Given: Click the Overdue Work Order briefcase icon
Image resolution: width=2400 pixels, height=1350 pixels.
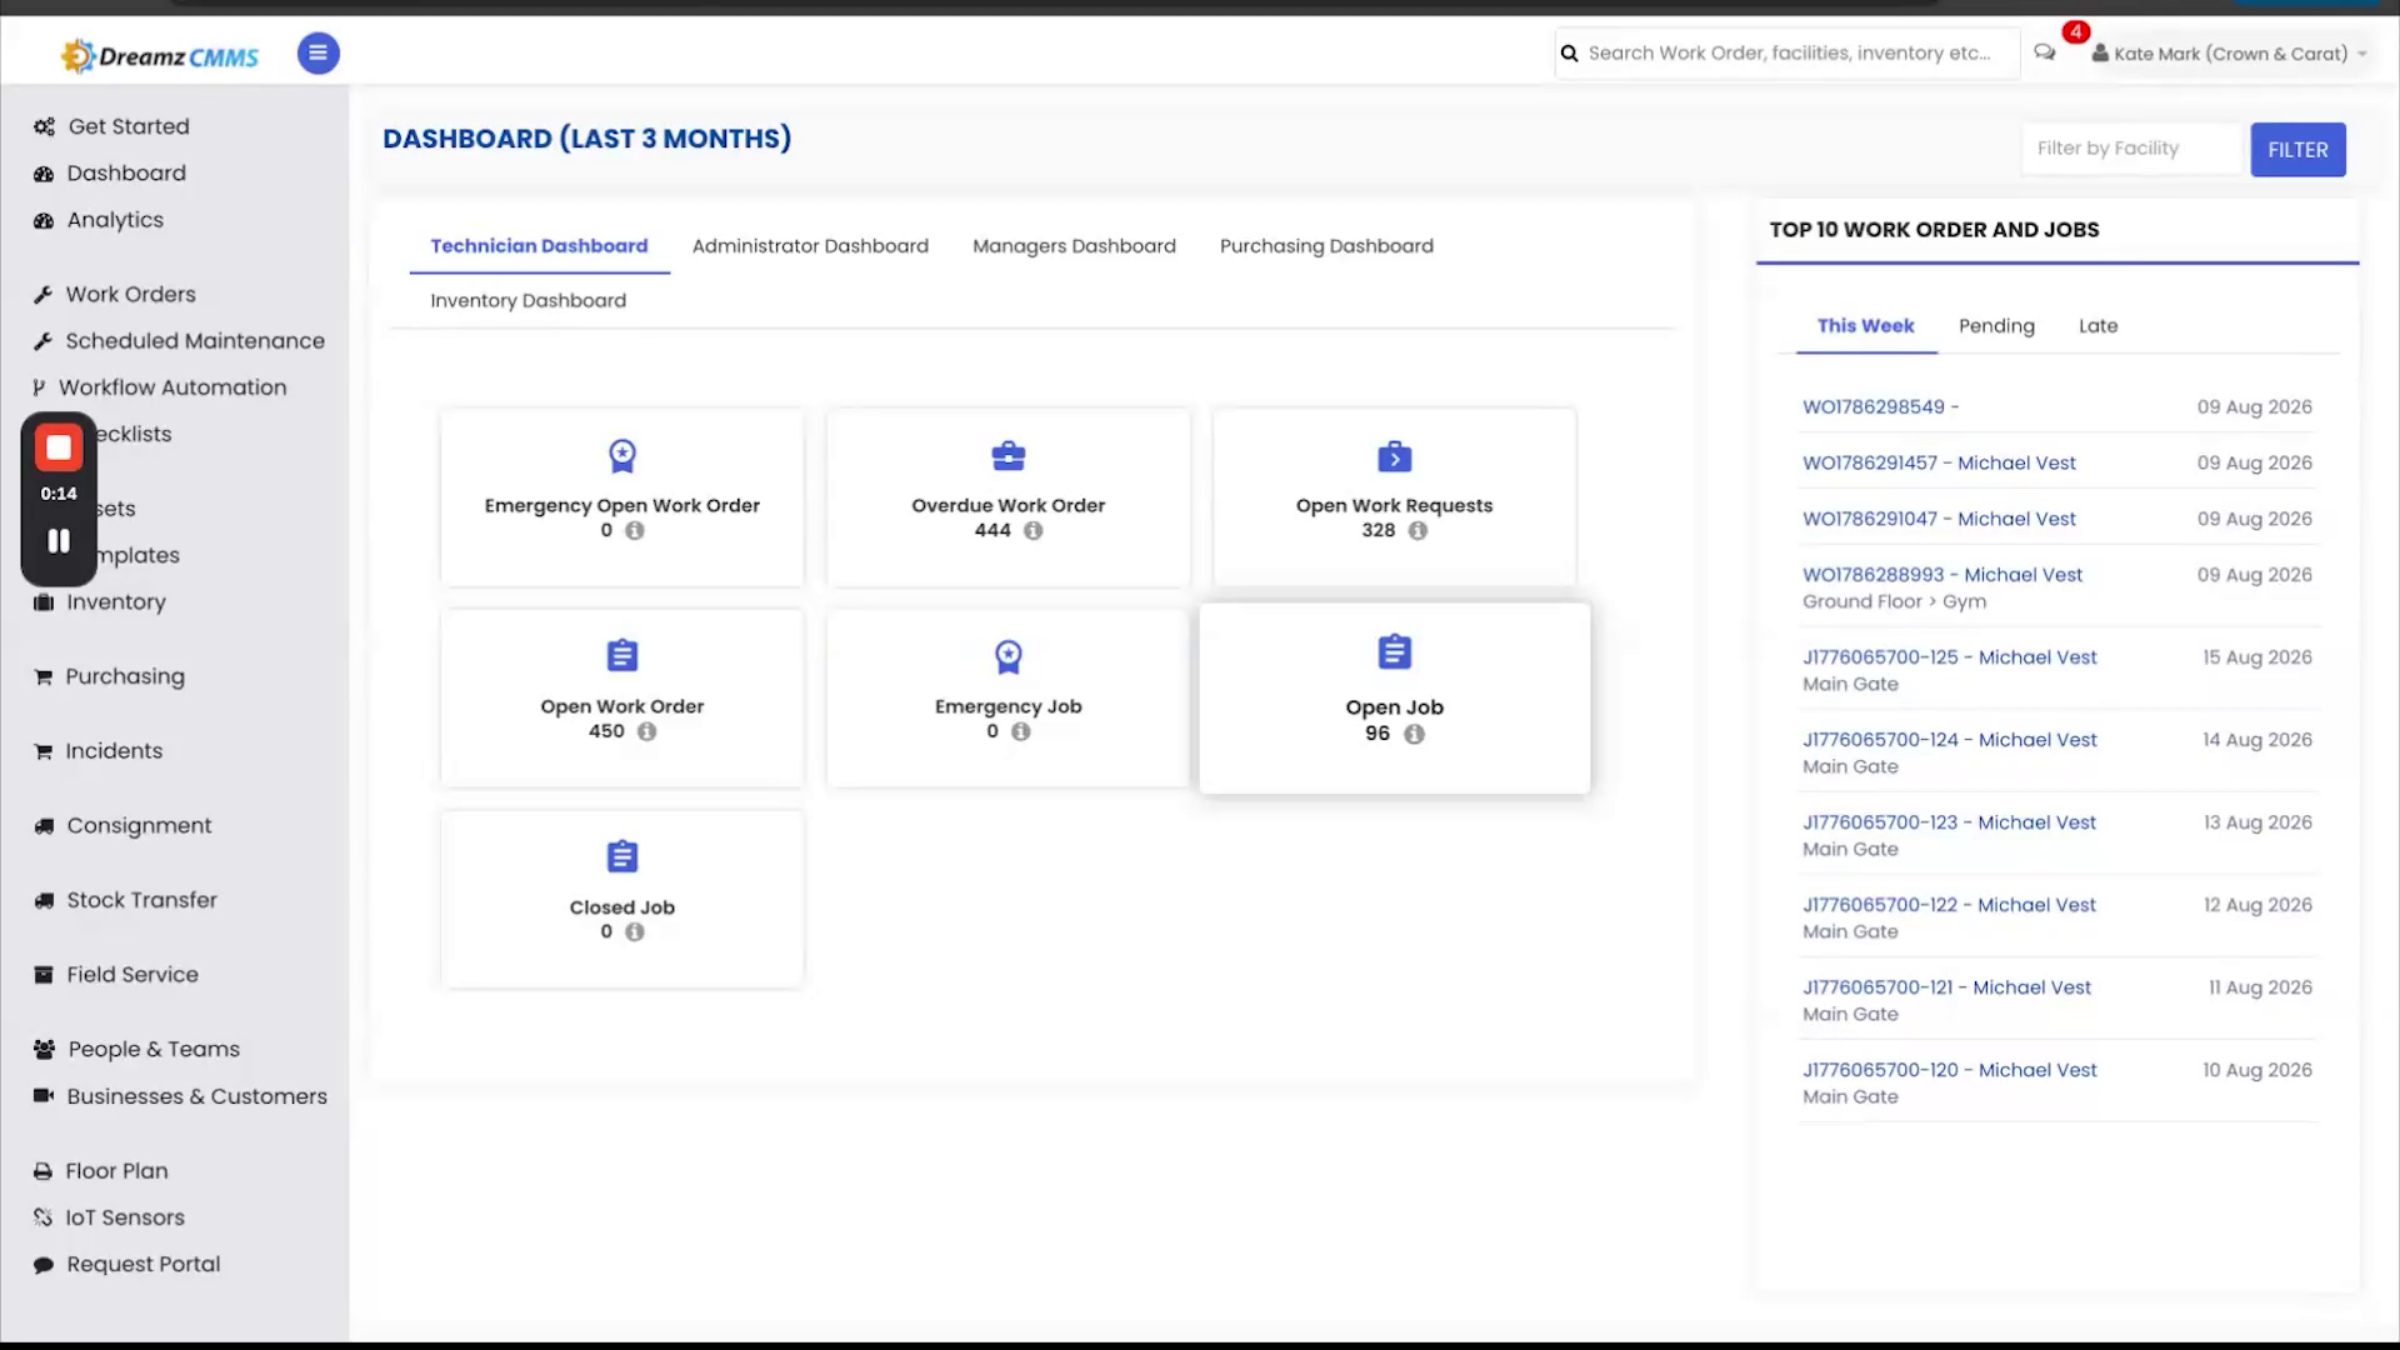Looking at the screenshot, I should click(x=1008, y=456).
